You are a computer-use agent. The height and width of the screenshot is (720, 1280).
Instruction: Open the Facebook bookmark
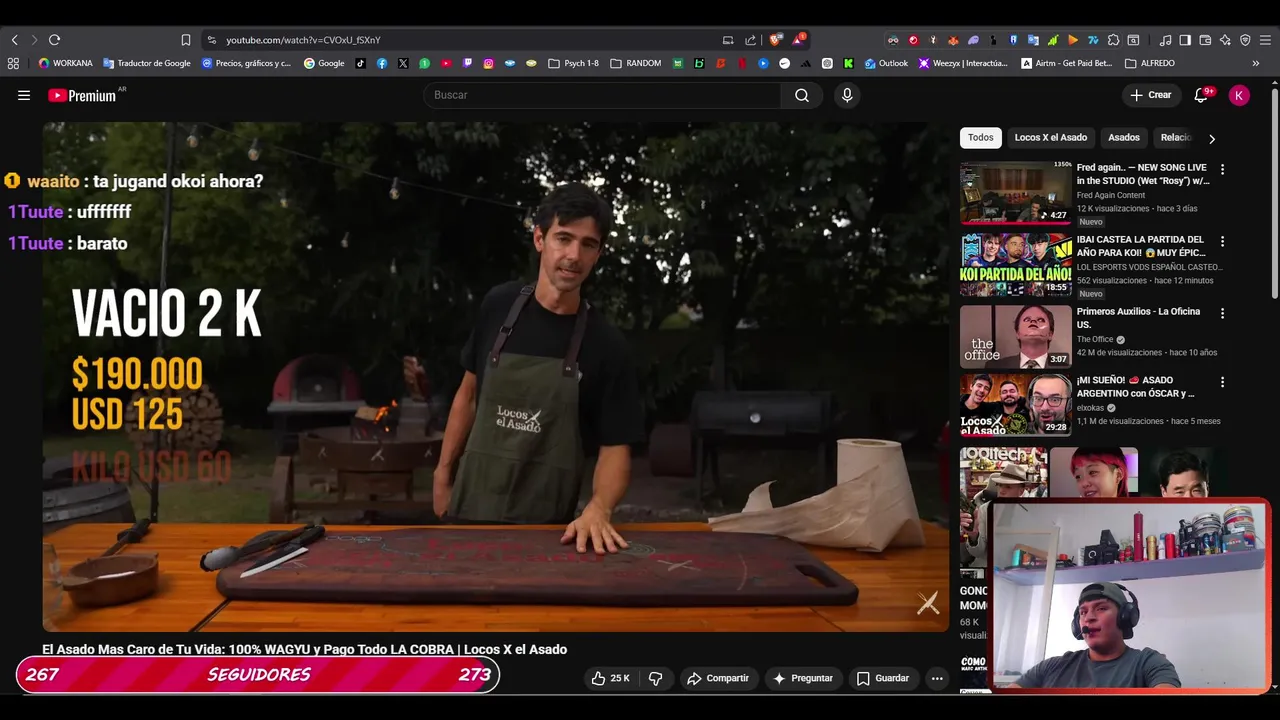click(382, 63)
